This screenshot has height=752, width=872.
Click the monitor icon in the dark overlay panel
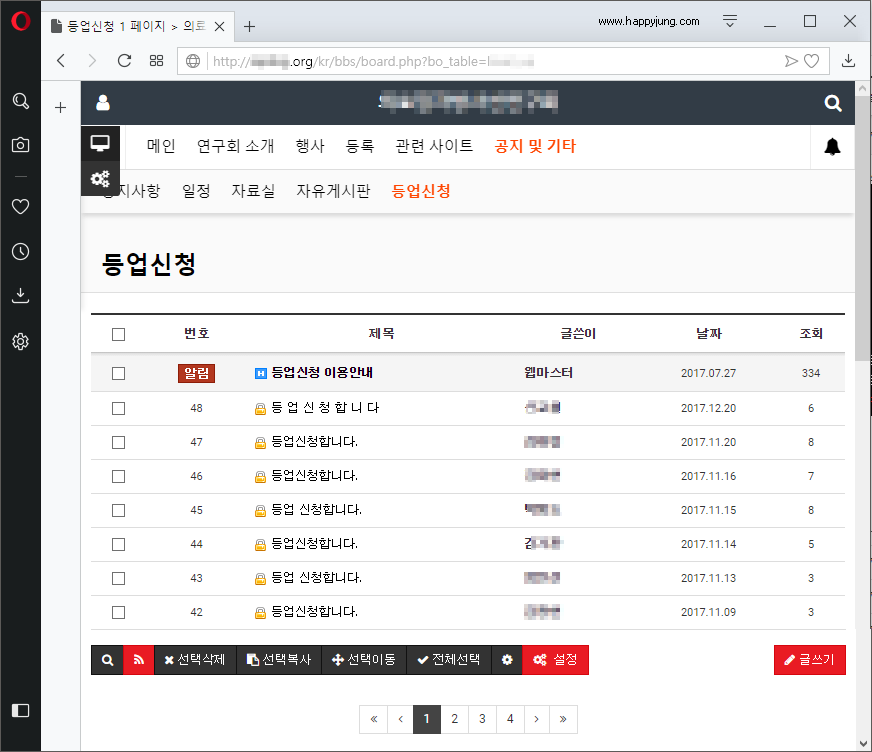tap(100, 143)
